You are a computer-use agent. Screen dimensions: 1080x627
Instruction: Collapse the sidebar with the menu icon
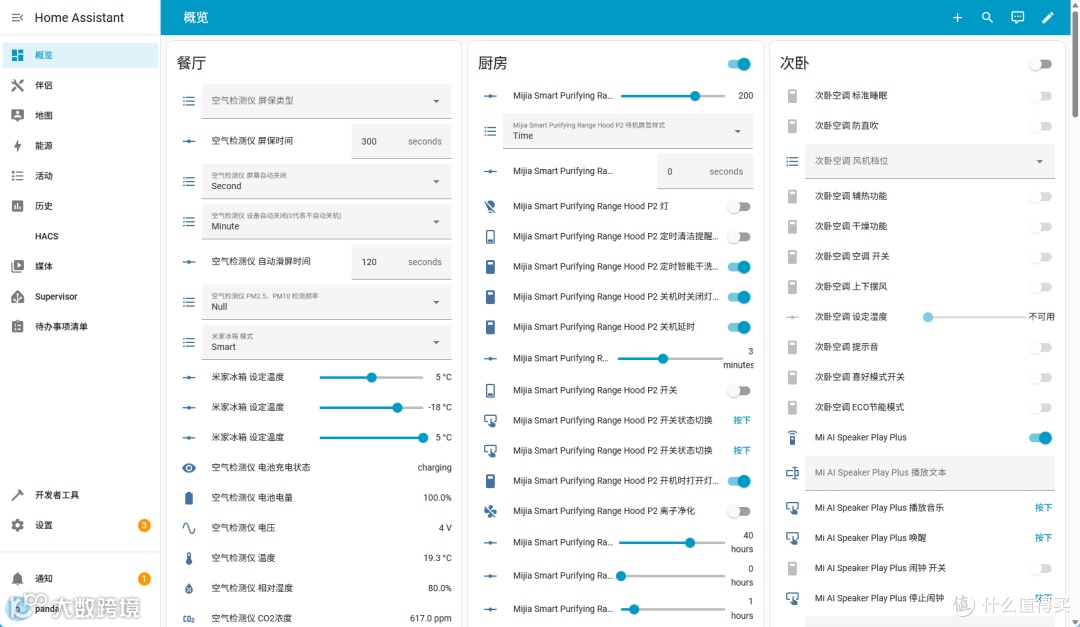point(18,17)
